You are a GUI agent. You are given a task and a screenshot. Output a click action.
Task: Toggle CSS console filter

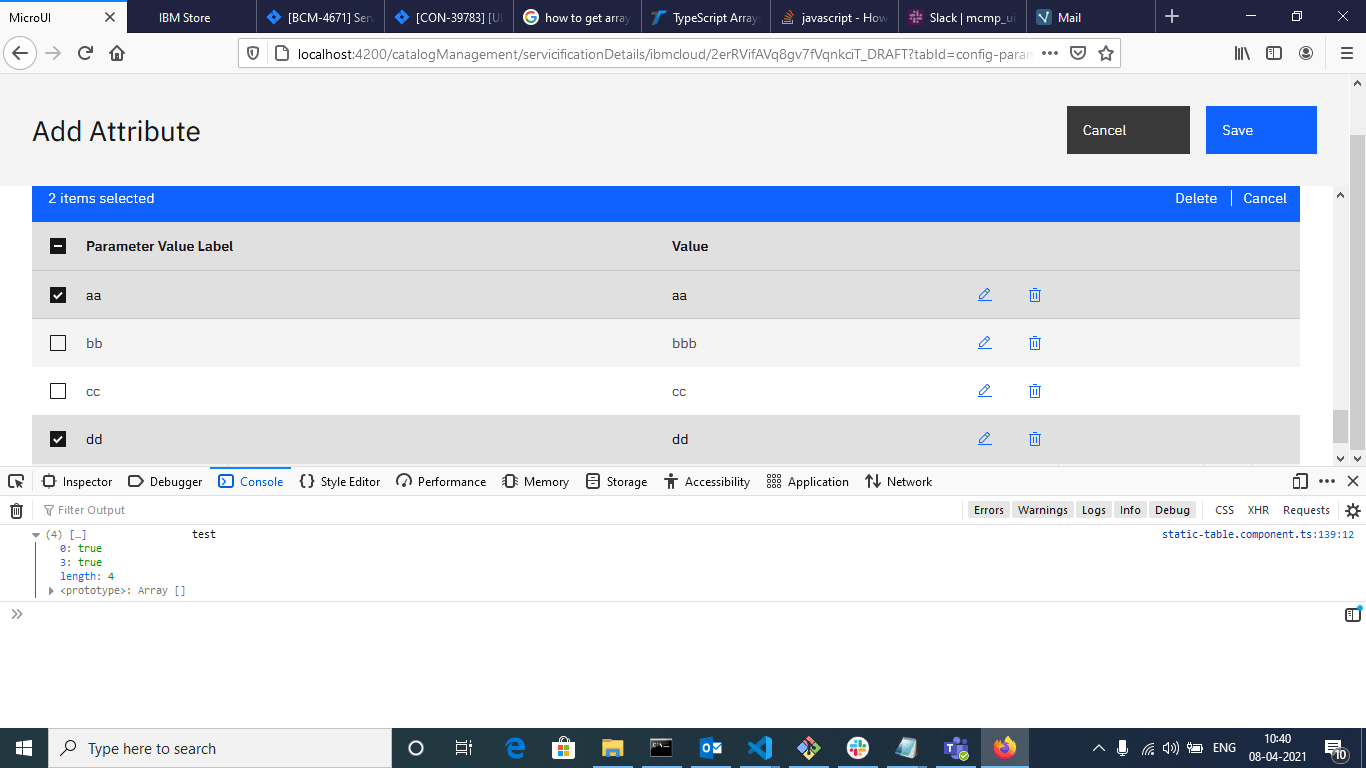pyautogui.click(x=1224, y=510)
